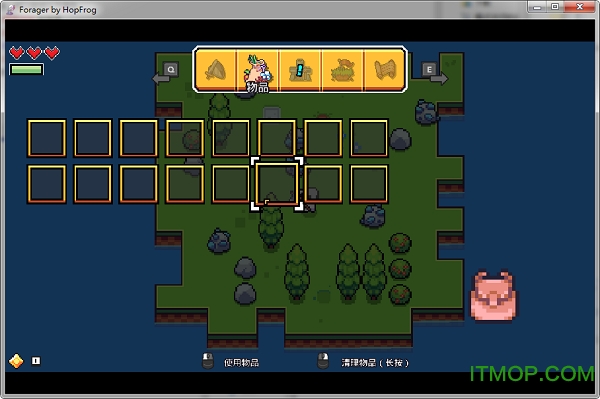The width and height of the screenshot is (600, 399).
Task: Select the 物品 items tab
Action: point(258,70)
